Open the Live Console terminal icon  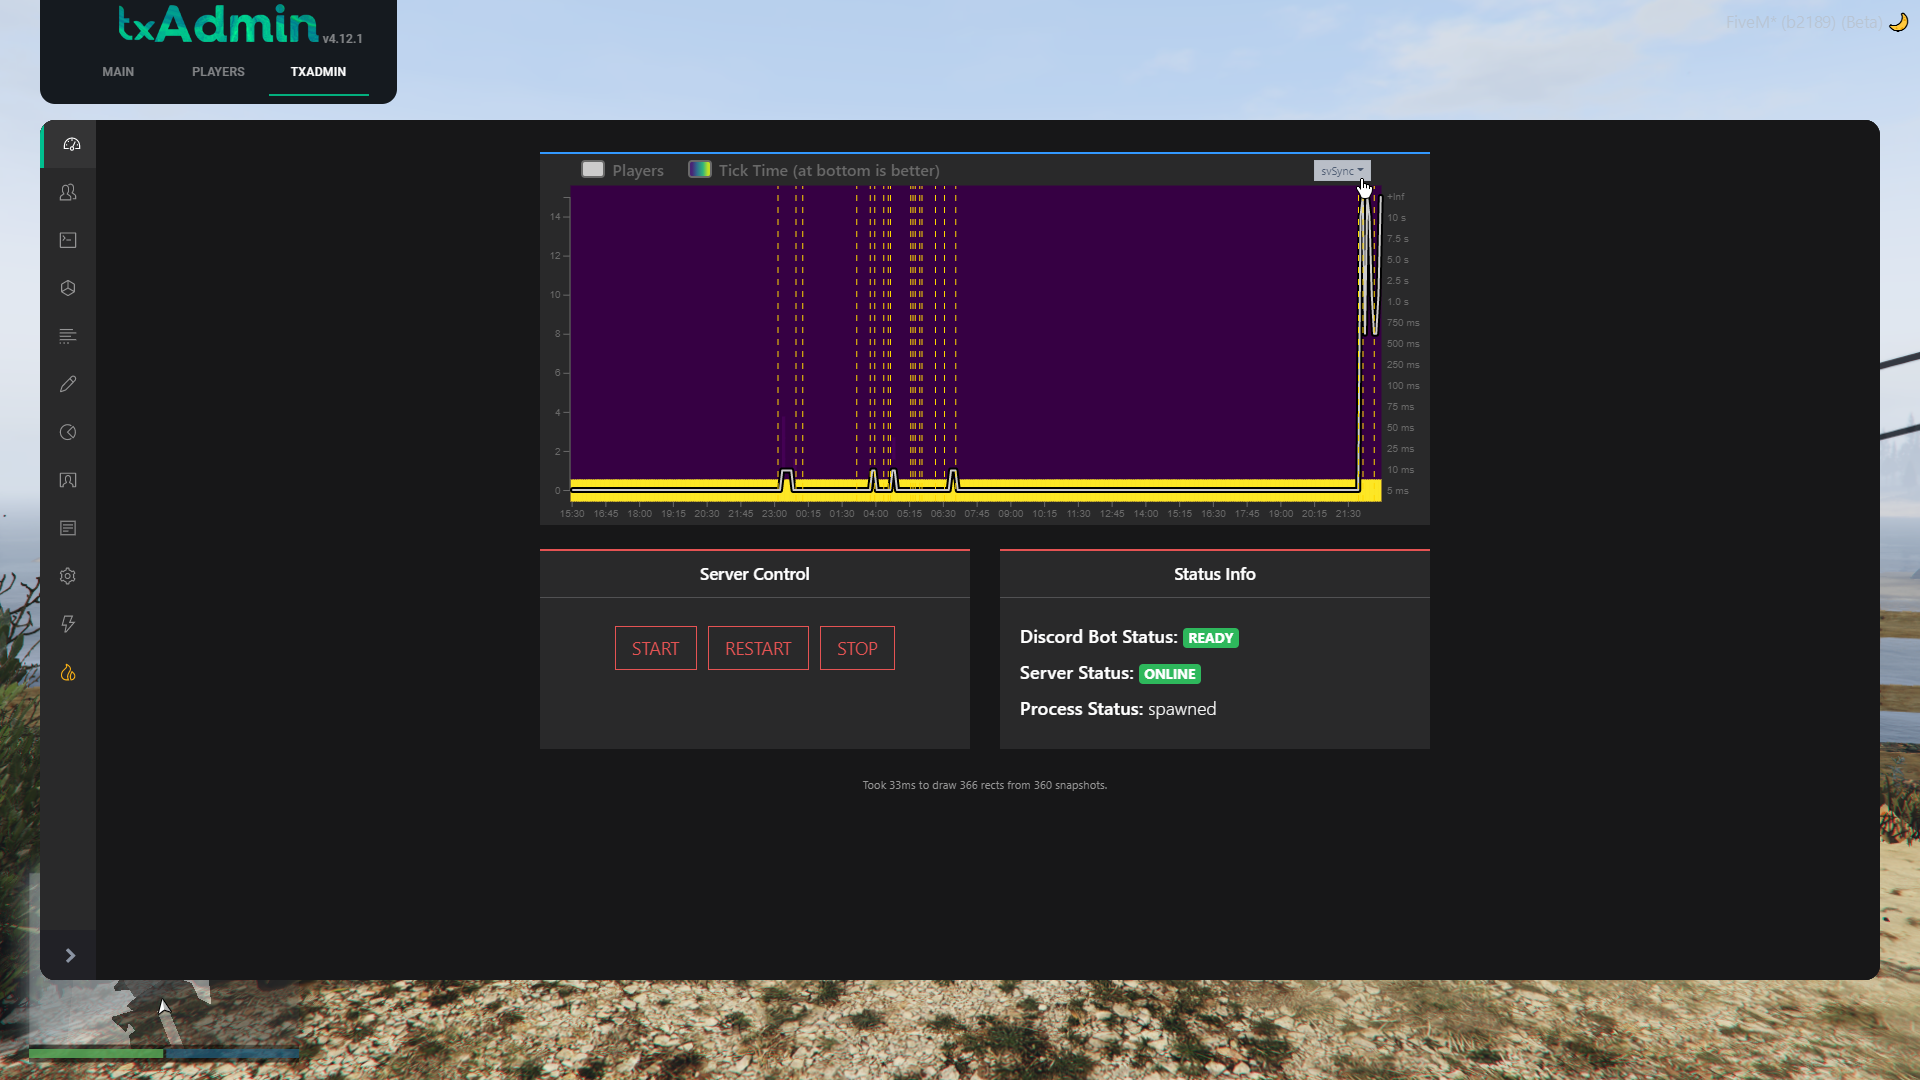(x=68, y=240)
